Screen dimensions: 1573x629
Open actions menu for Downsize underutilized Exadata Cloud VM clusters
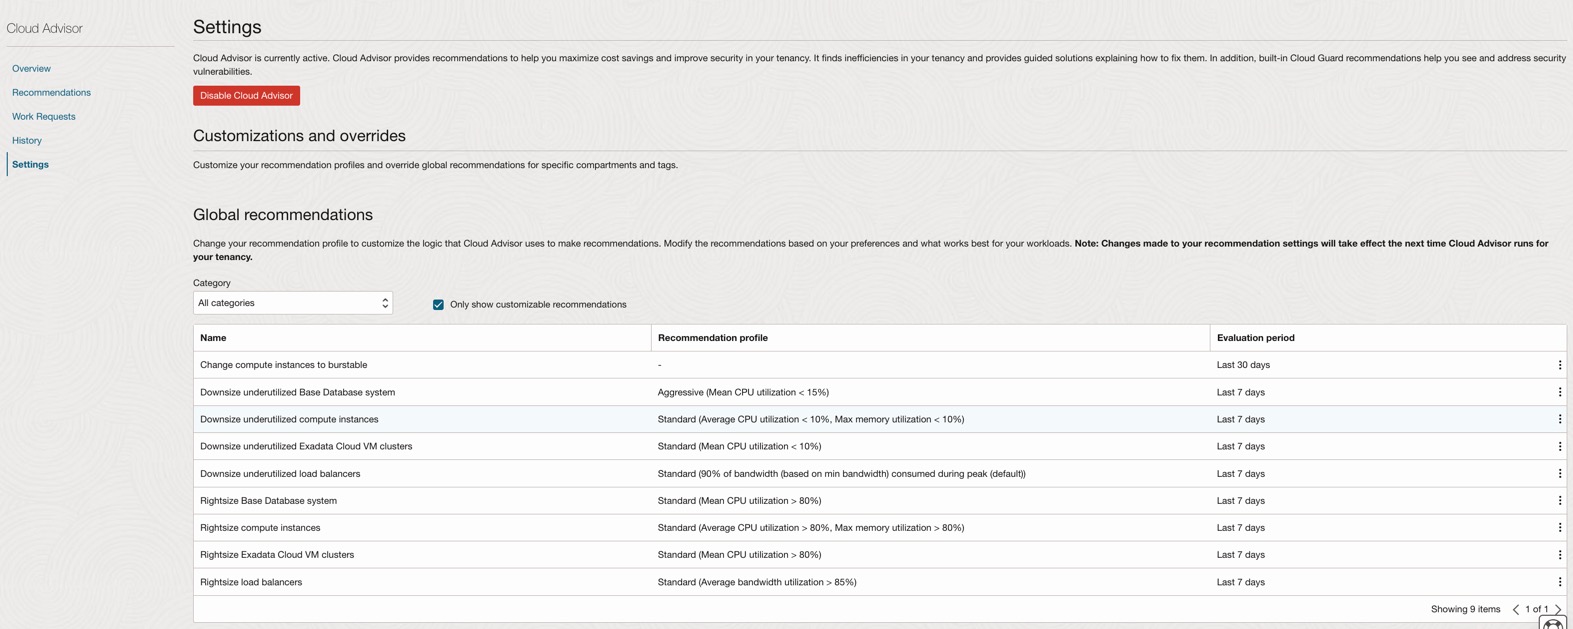1559,446
